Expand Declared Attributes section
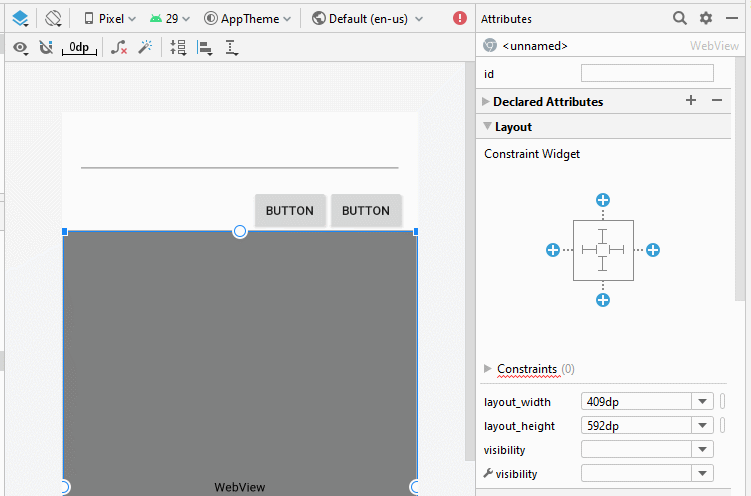 coord(486,101)
